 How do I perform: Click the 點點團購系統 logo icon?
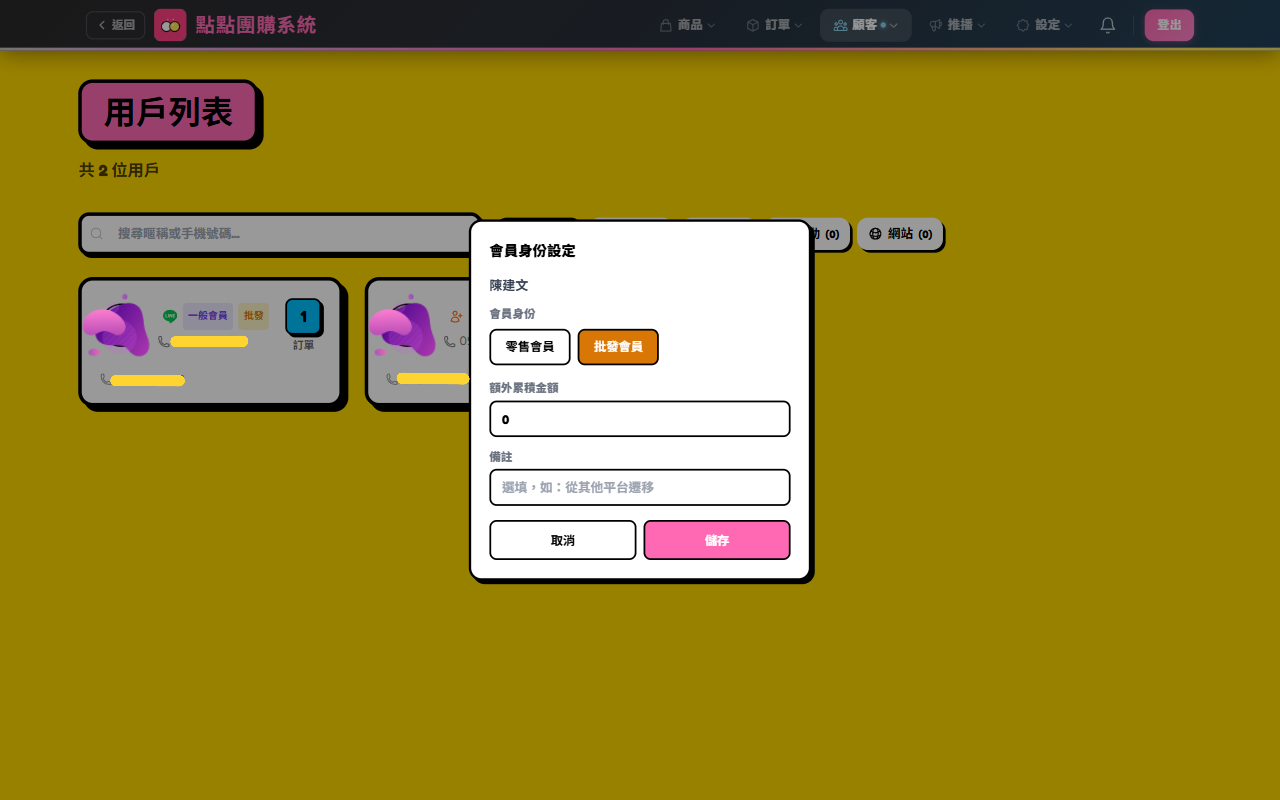pos(170,25)
